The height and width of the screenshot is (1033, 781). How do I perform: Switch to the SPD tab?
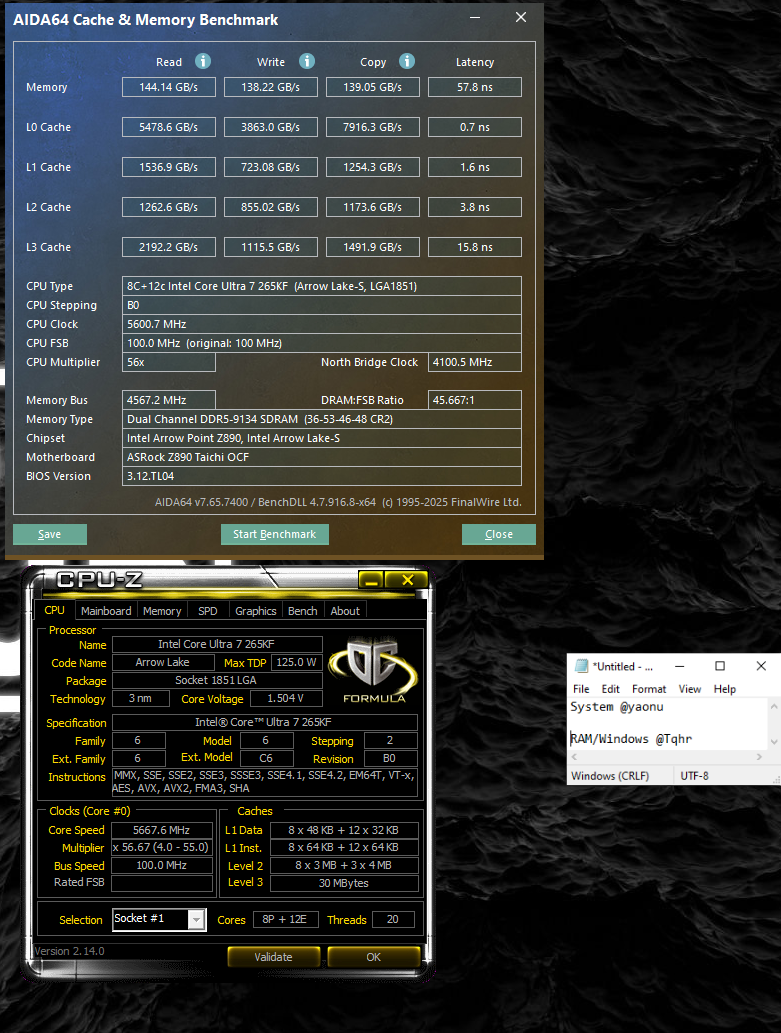(x=208, y=611)
